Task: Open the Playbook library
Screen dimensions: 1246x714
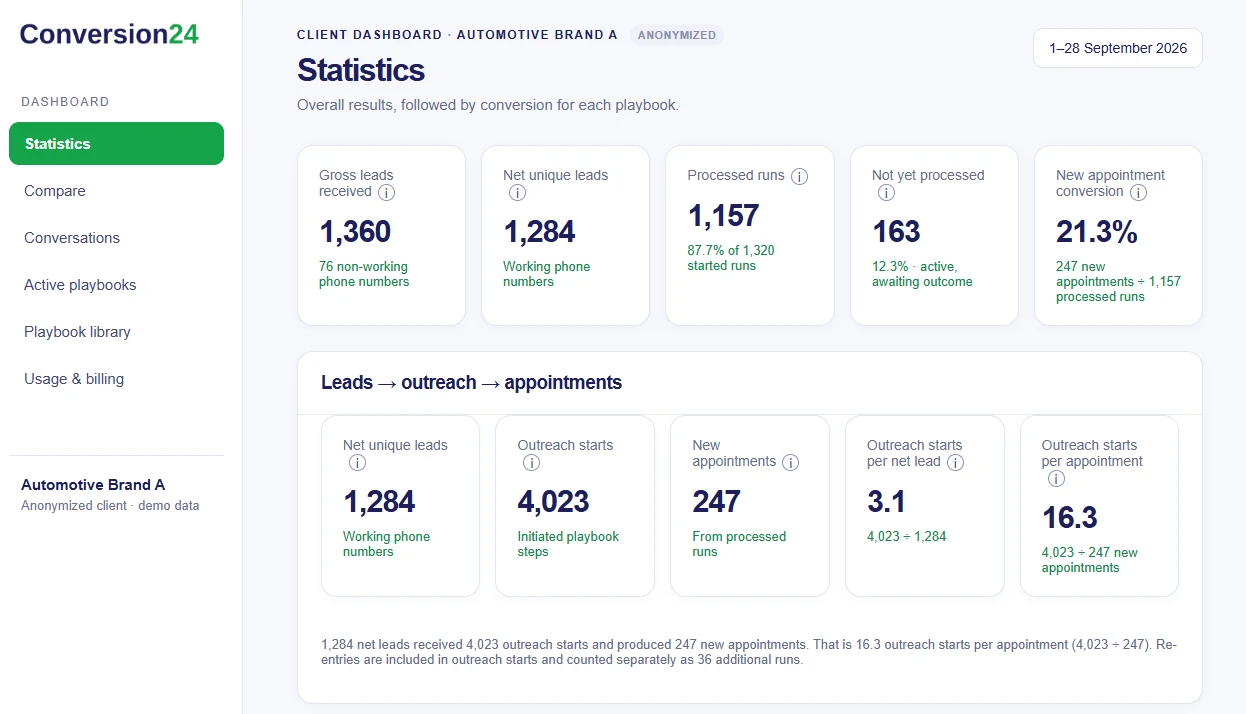Action: [116, 332]
